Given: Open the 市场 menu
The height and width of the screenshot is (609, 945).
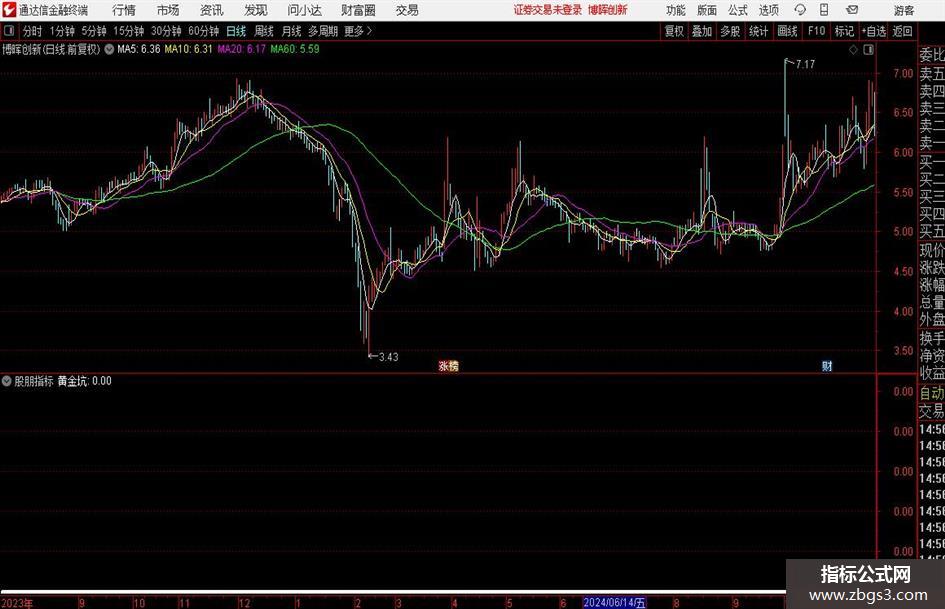Looking at the screenshot, I should 168,10.
